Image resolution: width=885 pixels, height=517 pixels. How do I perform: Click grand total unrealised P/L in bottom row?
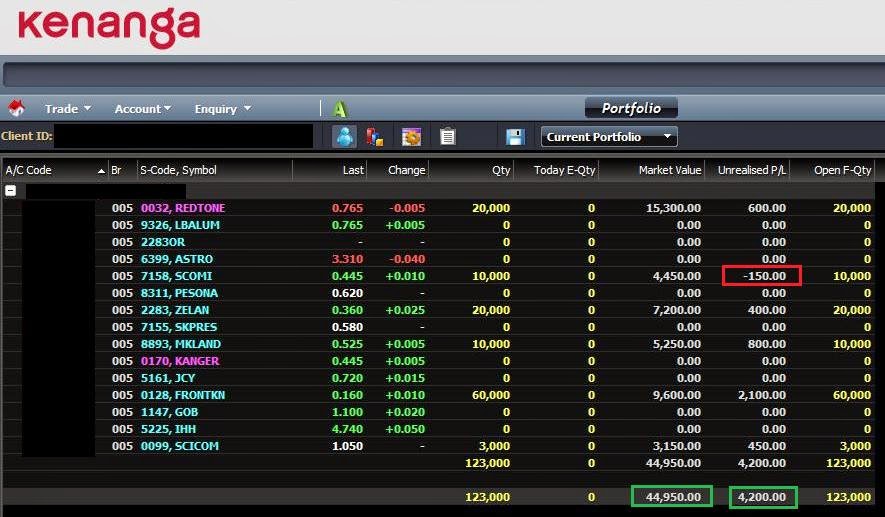[x=761, y=497]
